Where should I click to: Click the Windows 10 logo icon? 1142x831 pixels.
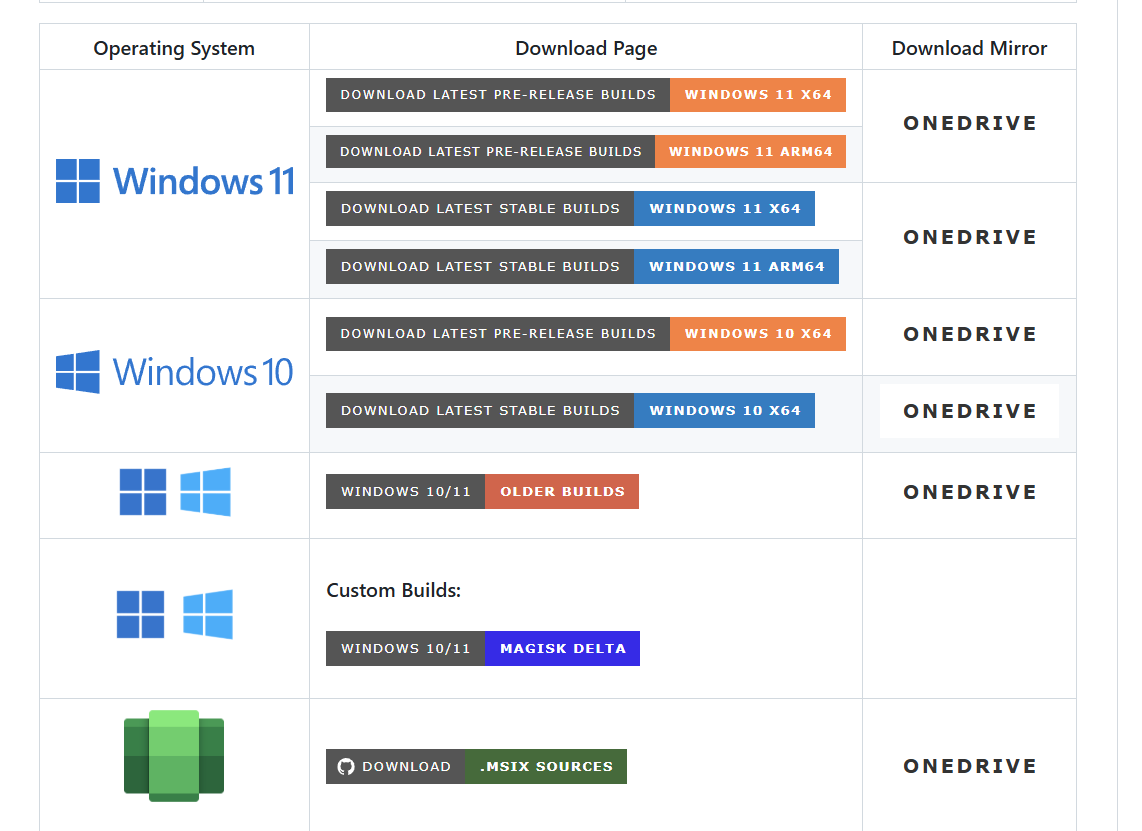click(76, 371)
